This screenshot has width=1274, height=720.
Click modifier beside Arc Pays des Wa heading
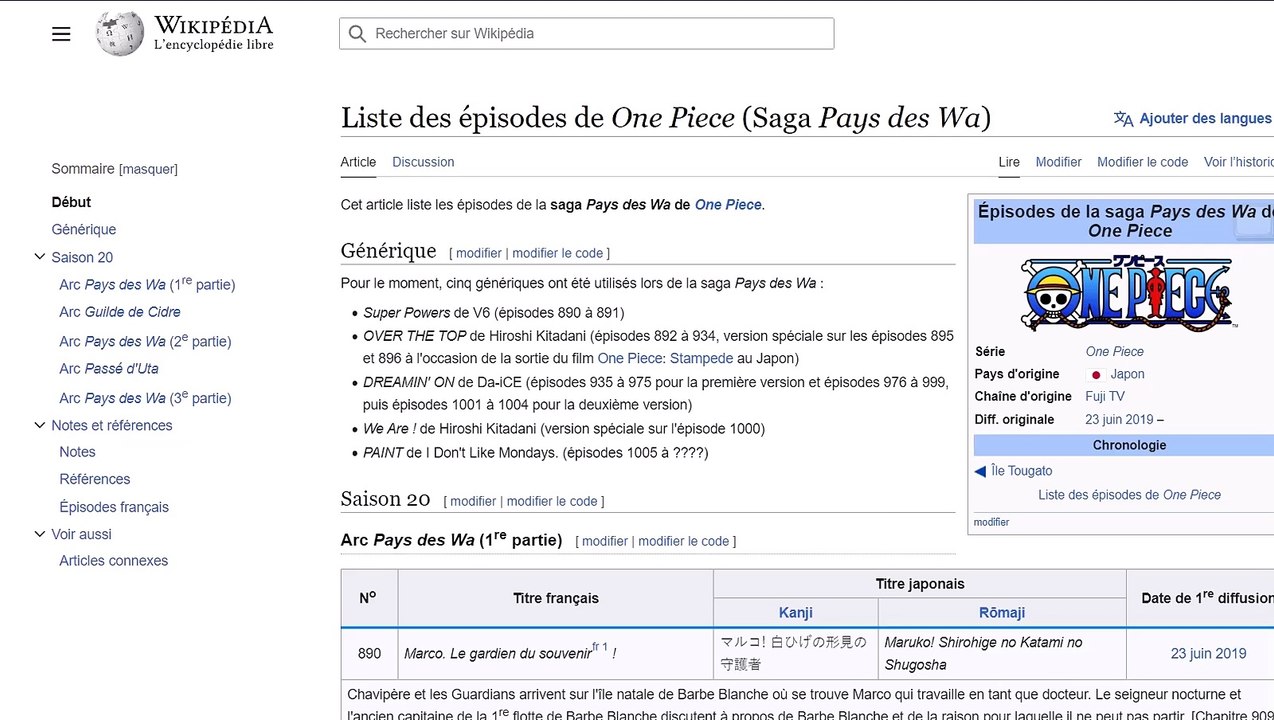point(605,541)
